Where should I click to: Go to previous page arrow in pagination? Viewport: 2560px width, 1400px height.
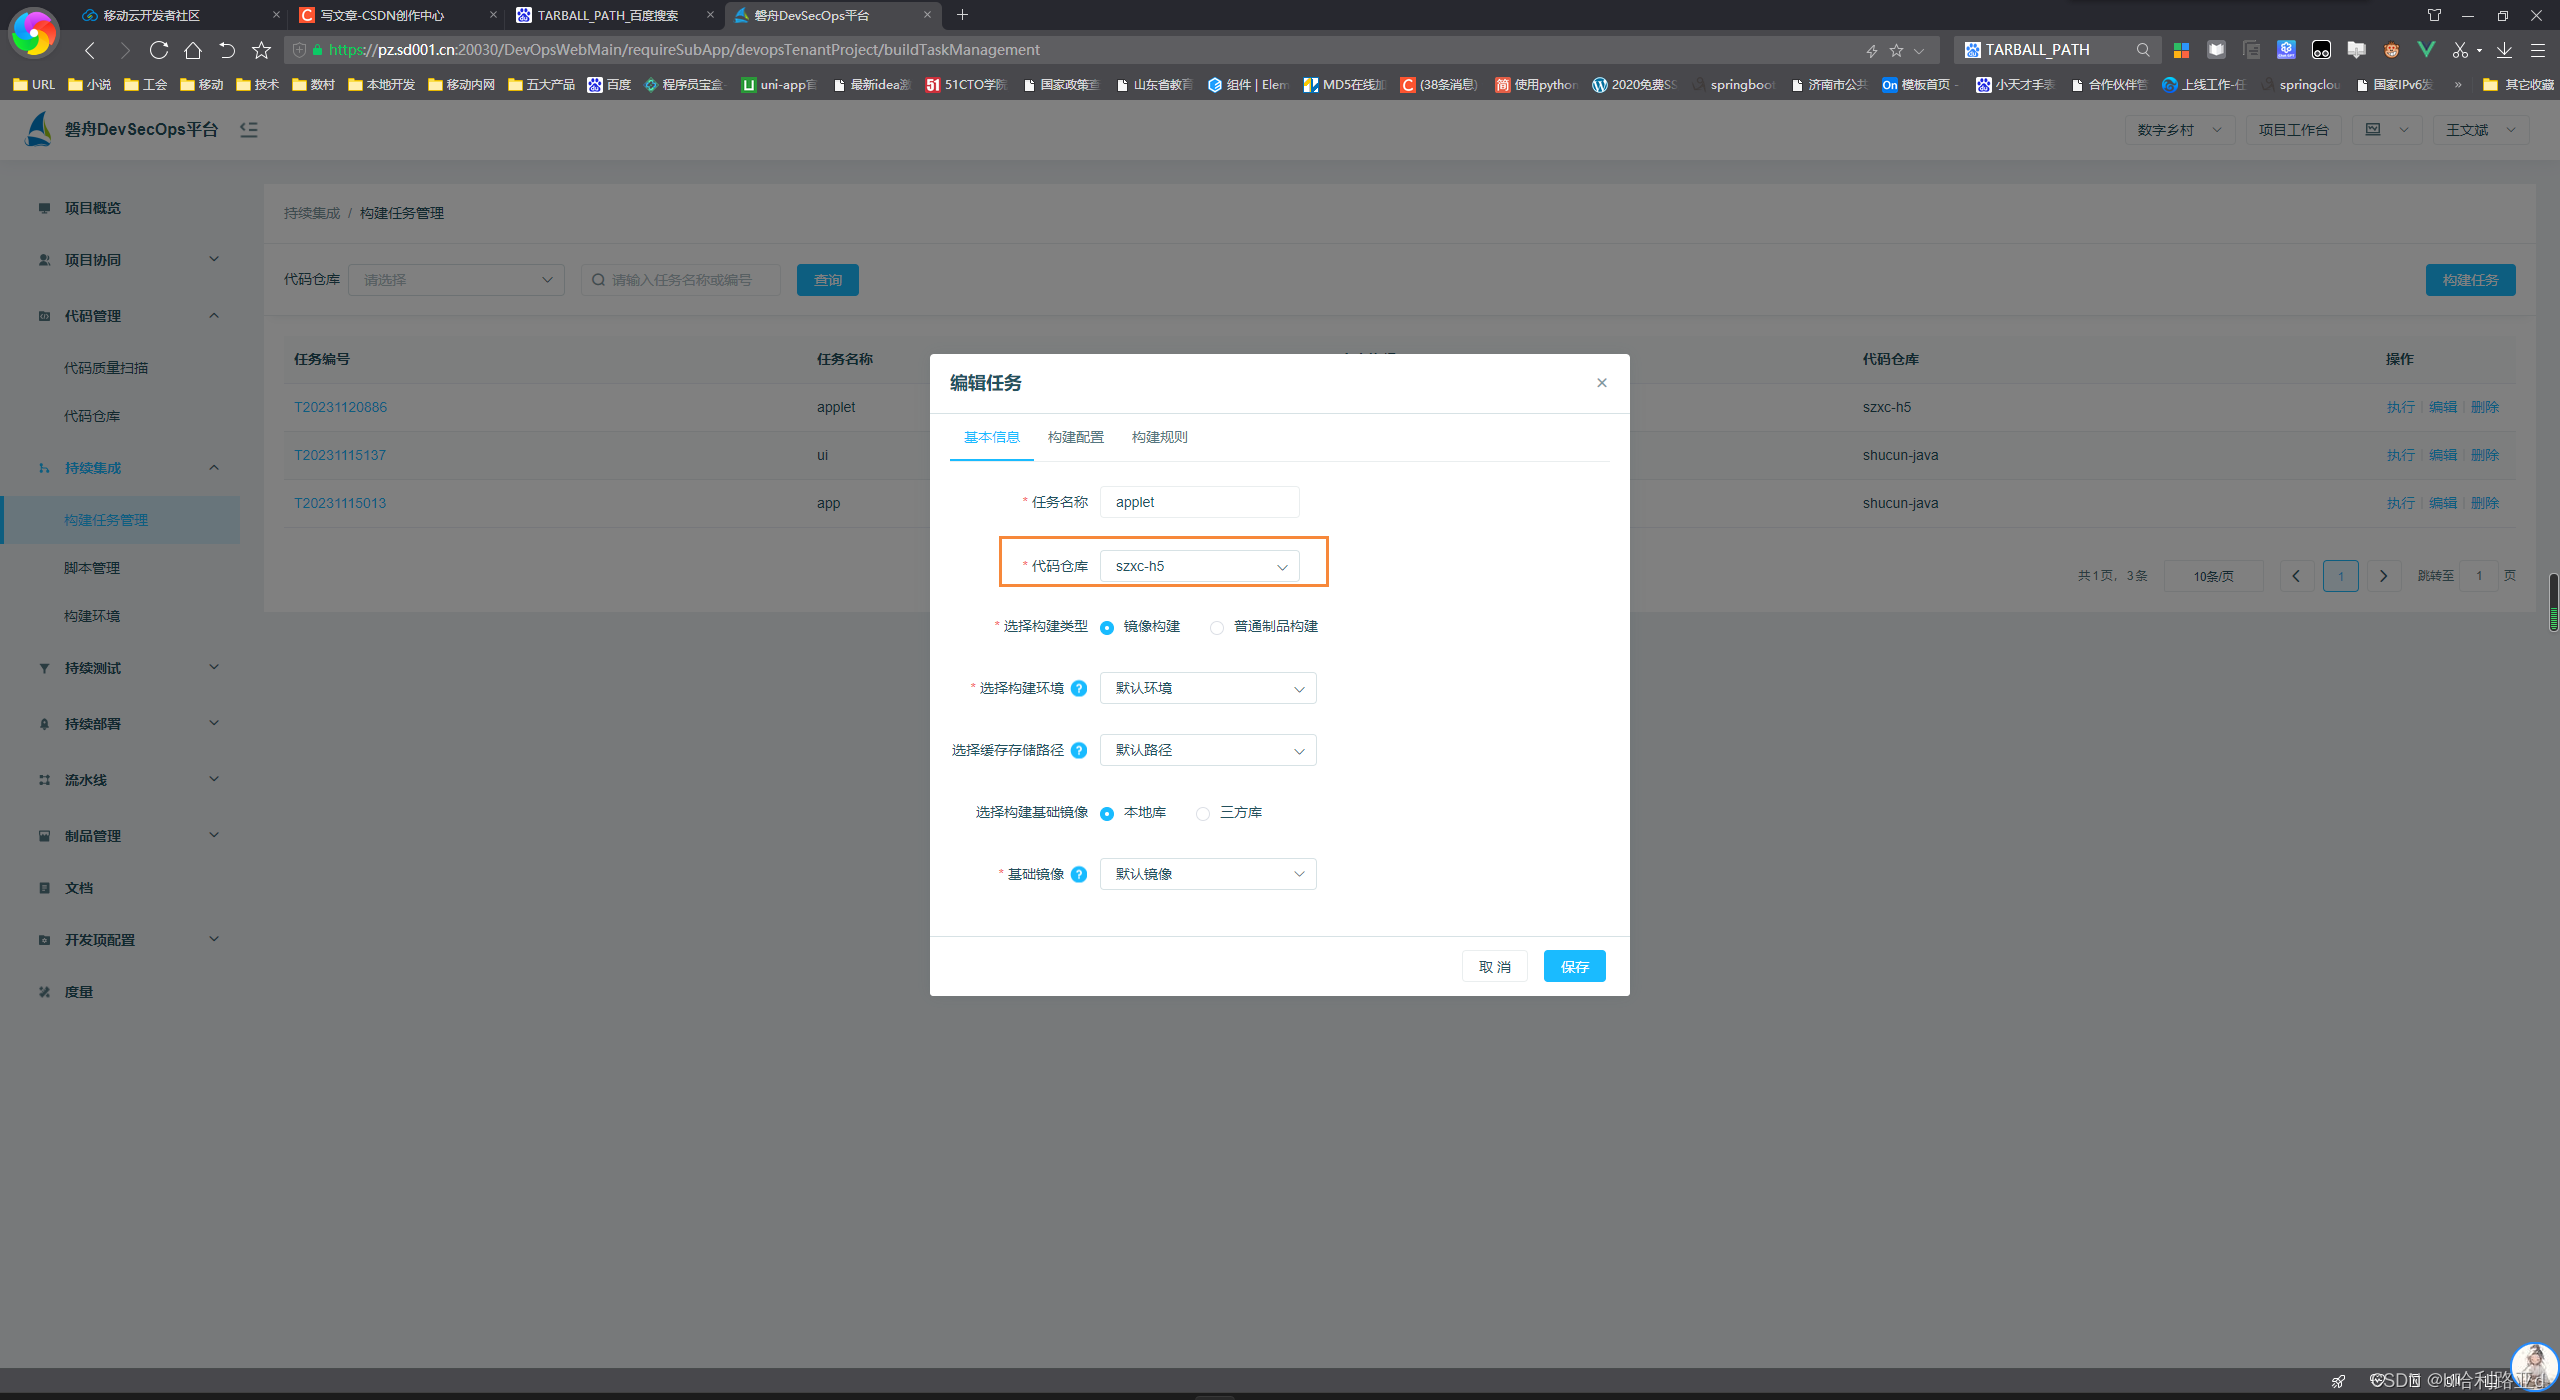(x=2297, y=576)
